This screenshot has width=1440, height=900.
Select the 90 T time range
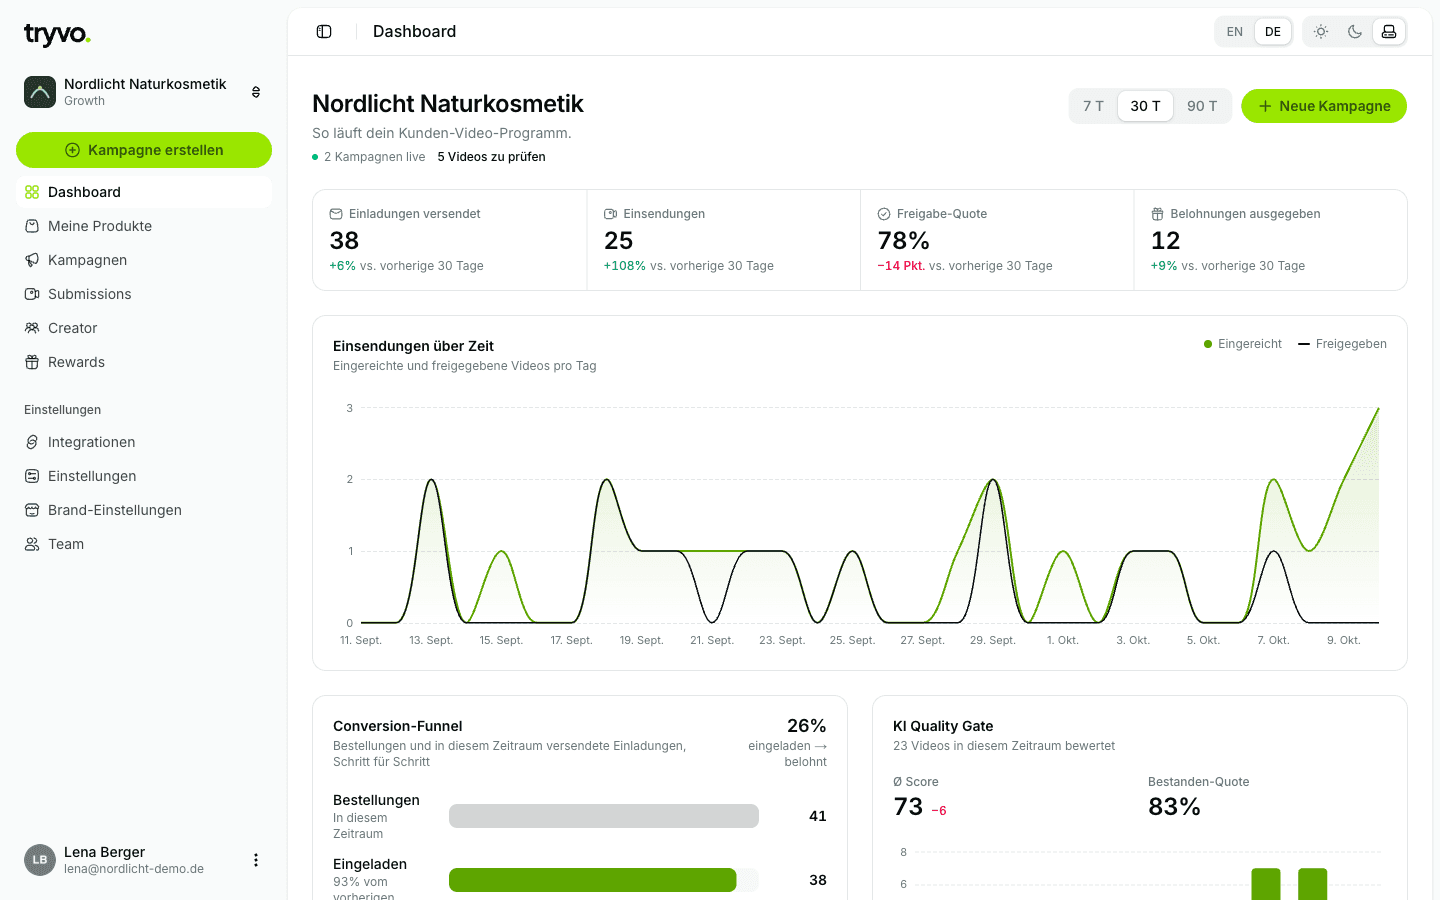click(1202, 106)
